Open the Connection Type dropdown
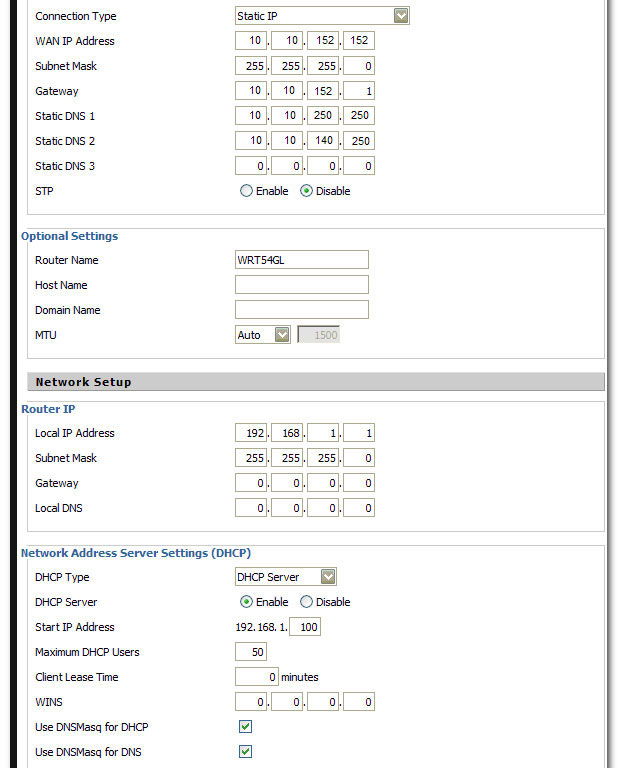636x768 pixels. (x=322, y=16)
